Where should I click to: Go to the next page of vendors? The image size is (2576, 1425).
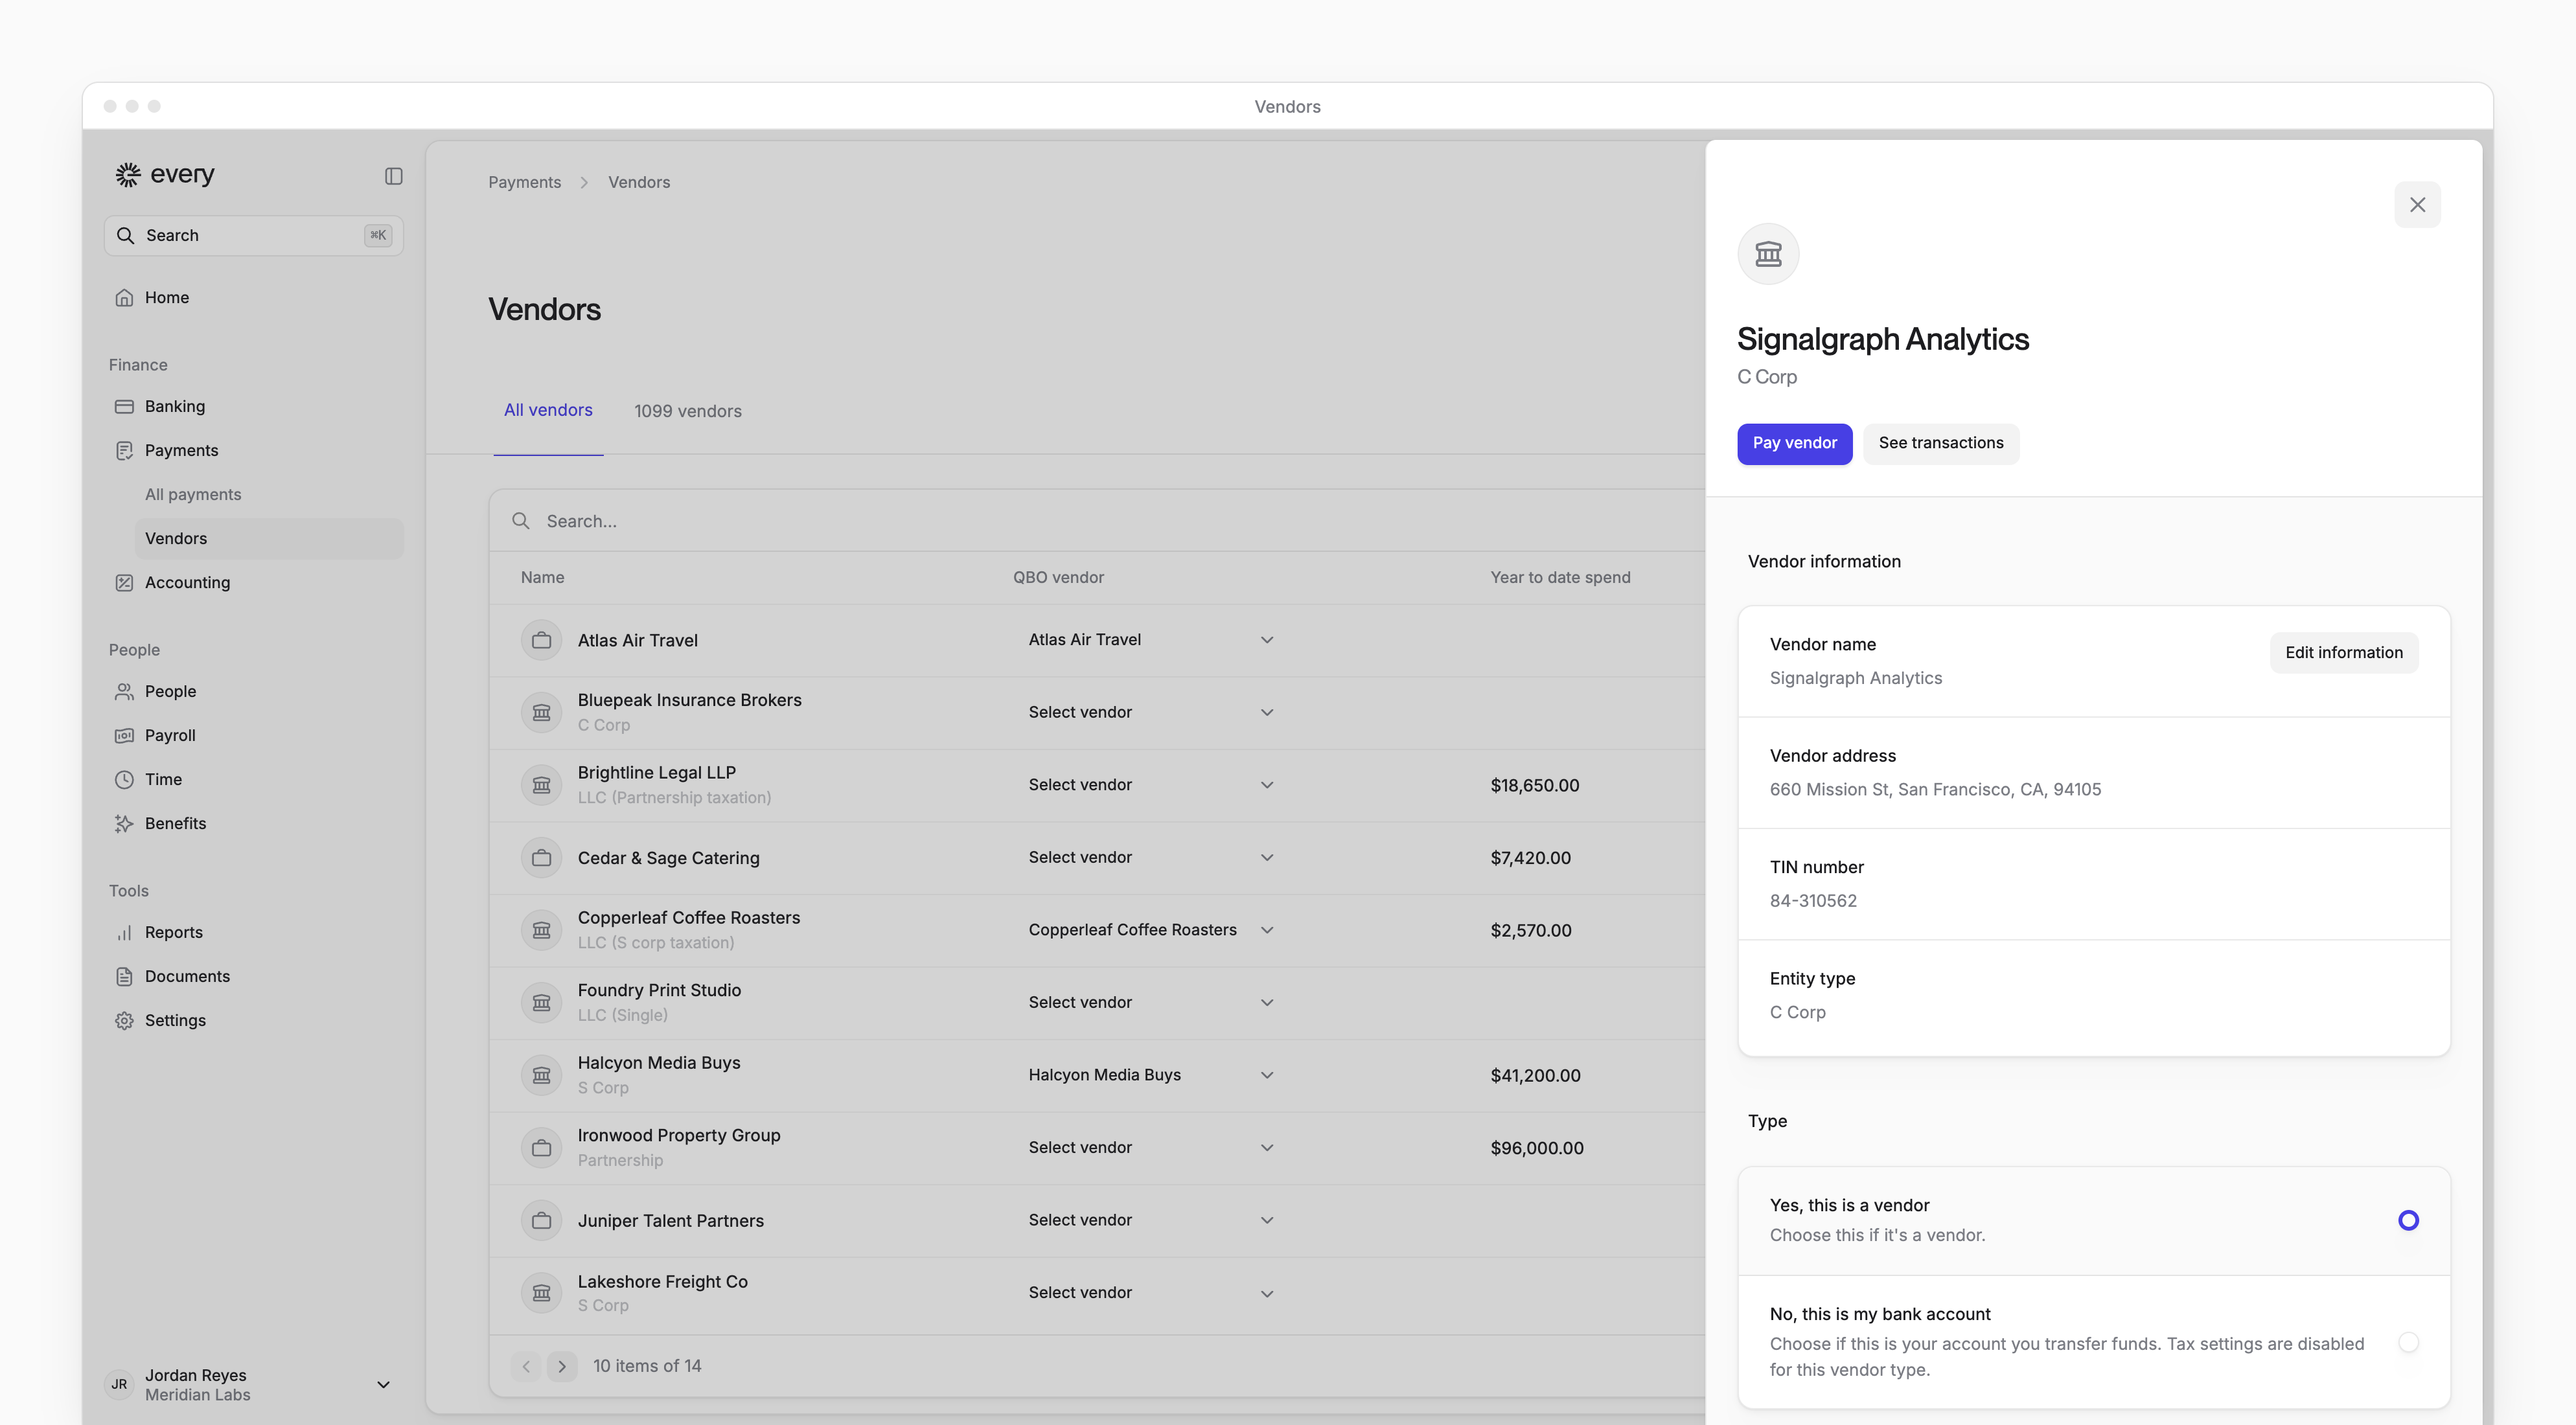[562, 1366]
